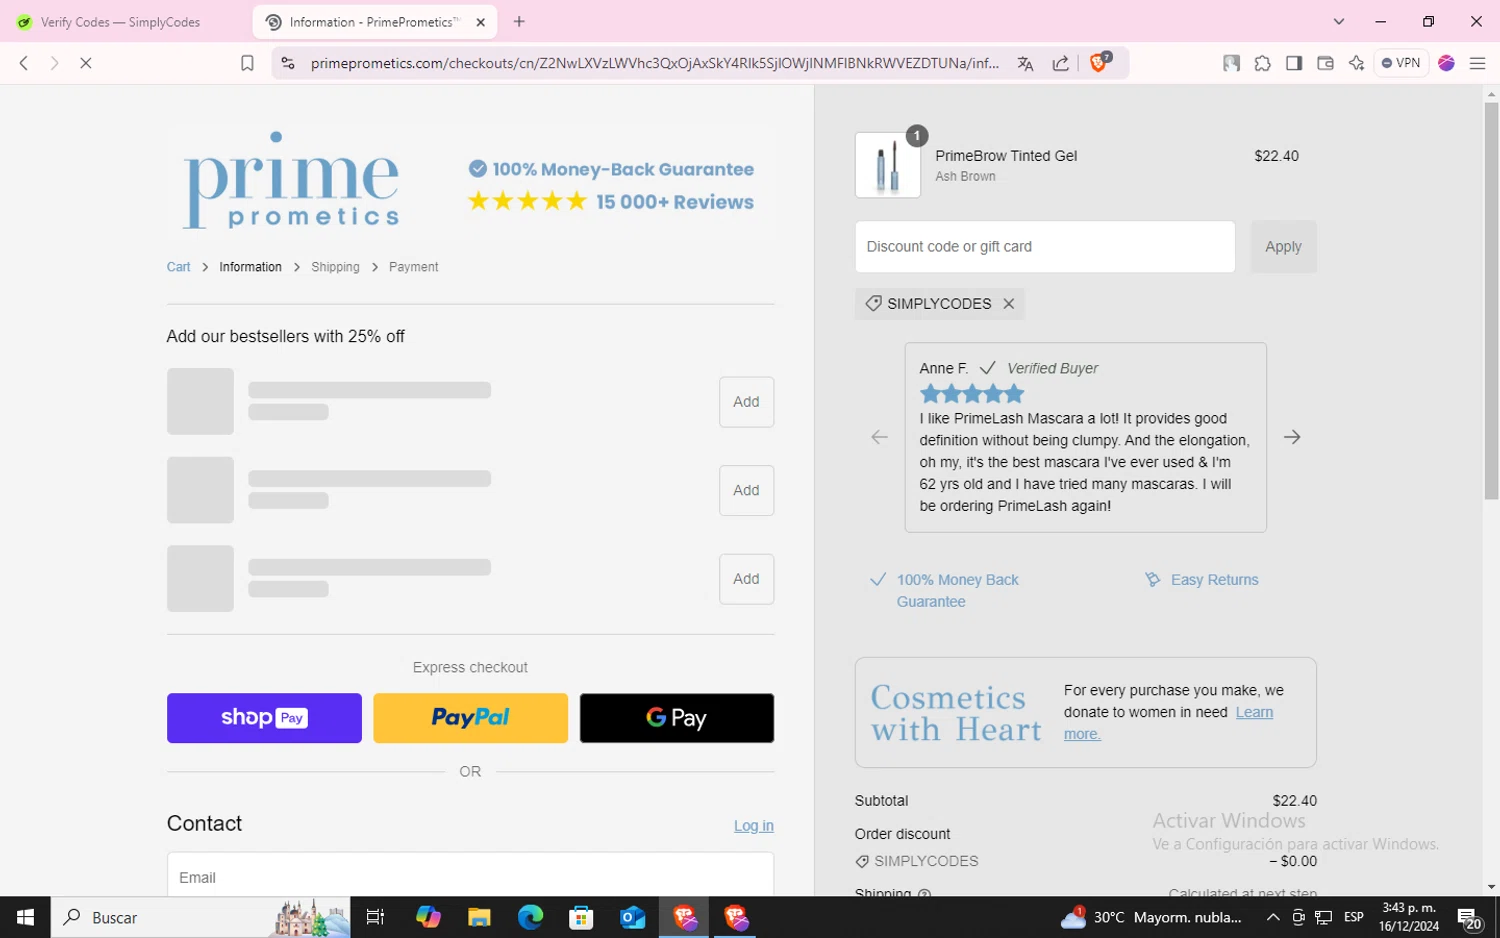
Task: Add the second bestseller item
Action: pos(746,490)
